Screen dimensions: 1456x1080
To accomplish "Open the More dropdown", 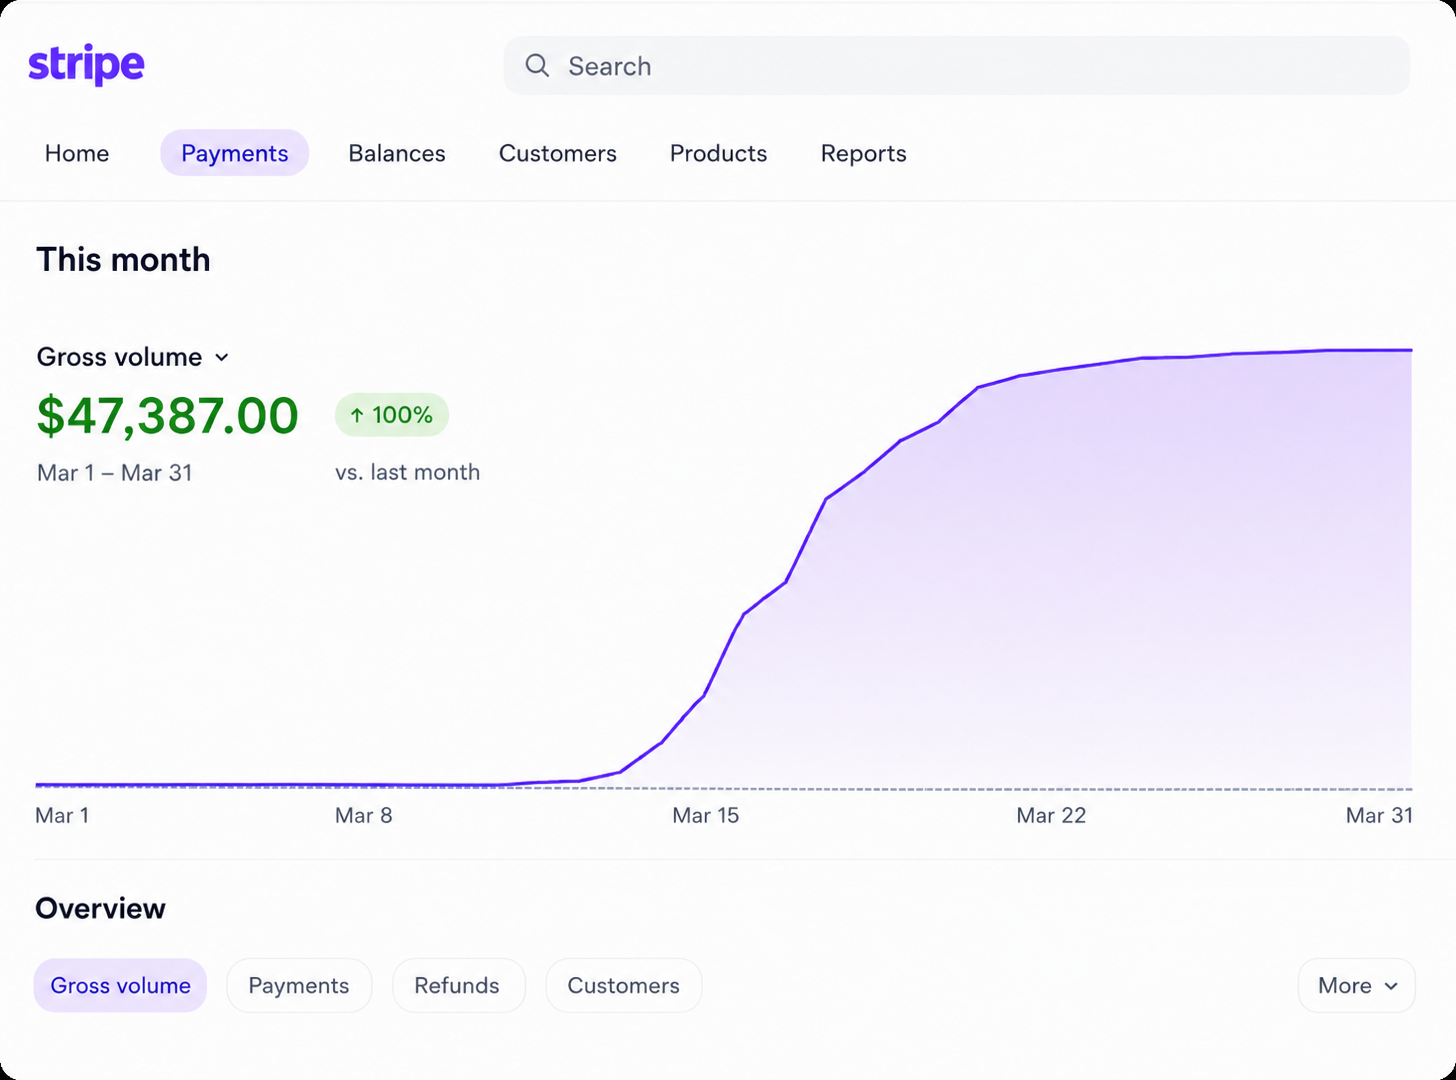I will (x=1357, y=985).
